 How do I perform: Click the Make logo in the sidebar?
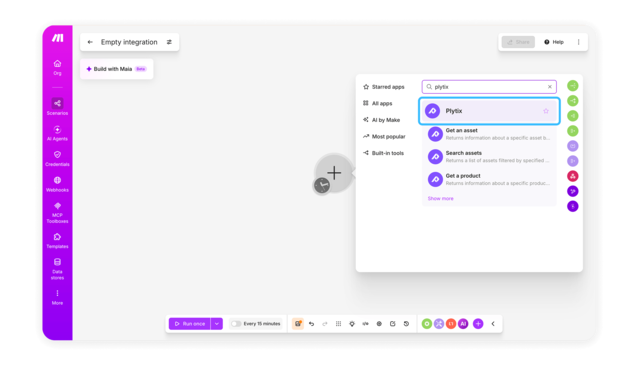pyautogui.click(x=57, y=38)
